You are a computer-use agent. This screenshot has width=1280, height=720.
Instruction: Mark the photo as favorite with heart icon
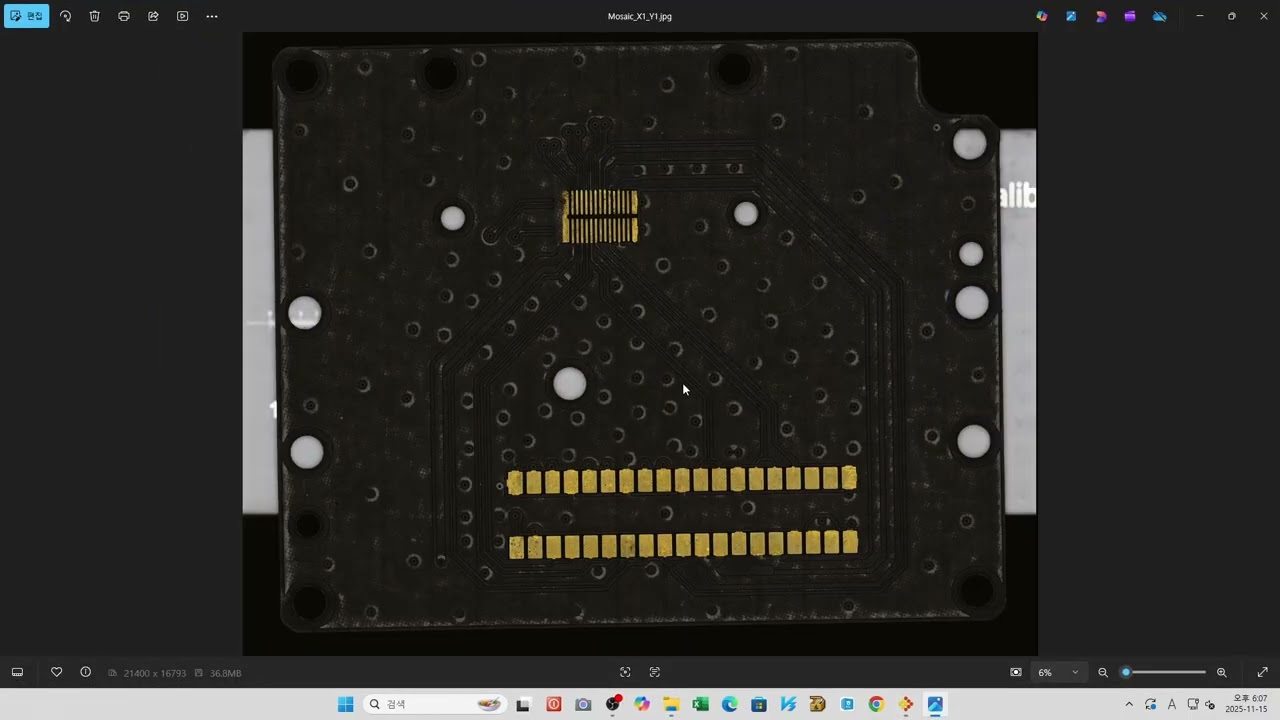[x=57, y=672]
